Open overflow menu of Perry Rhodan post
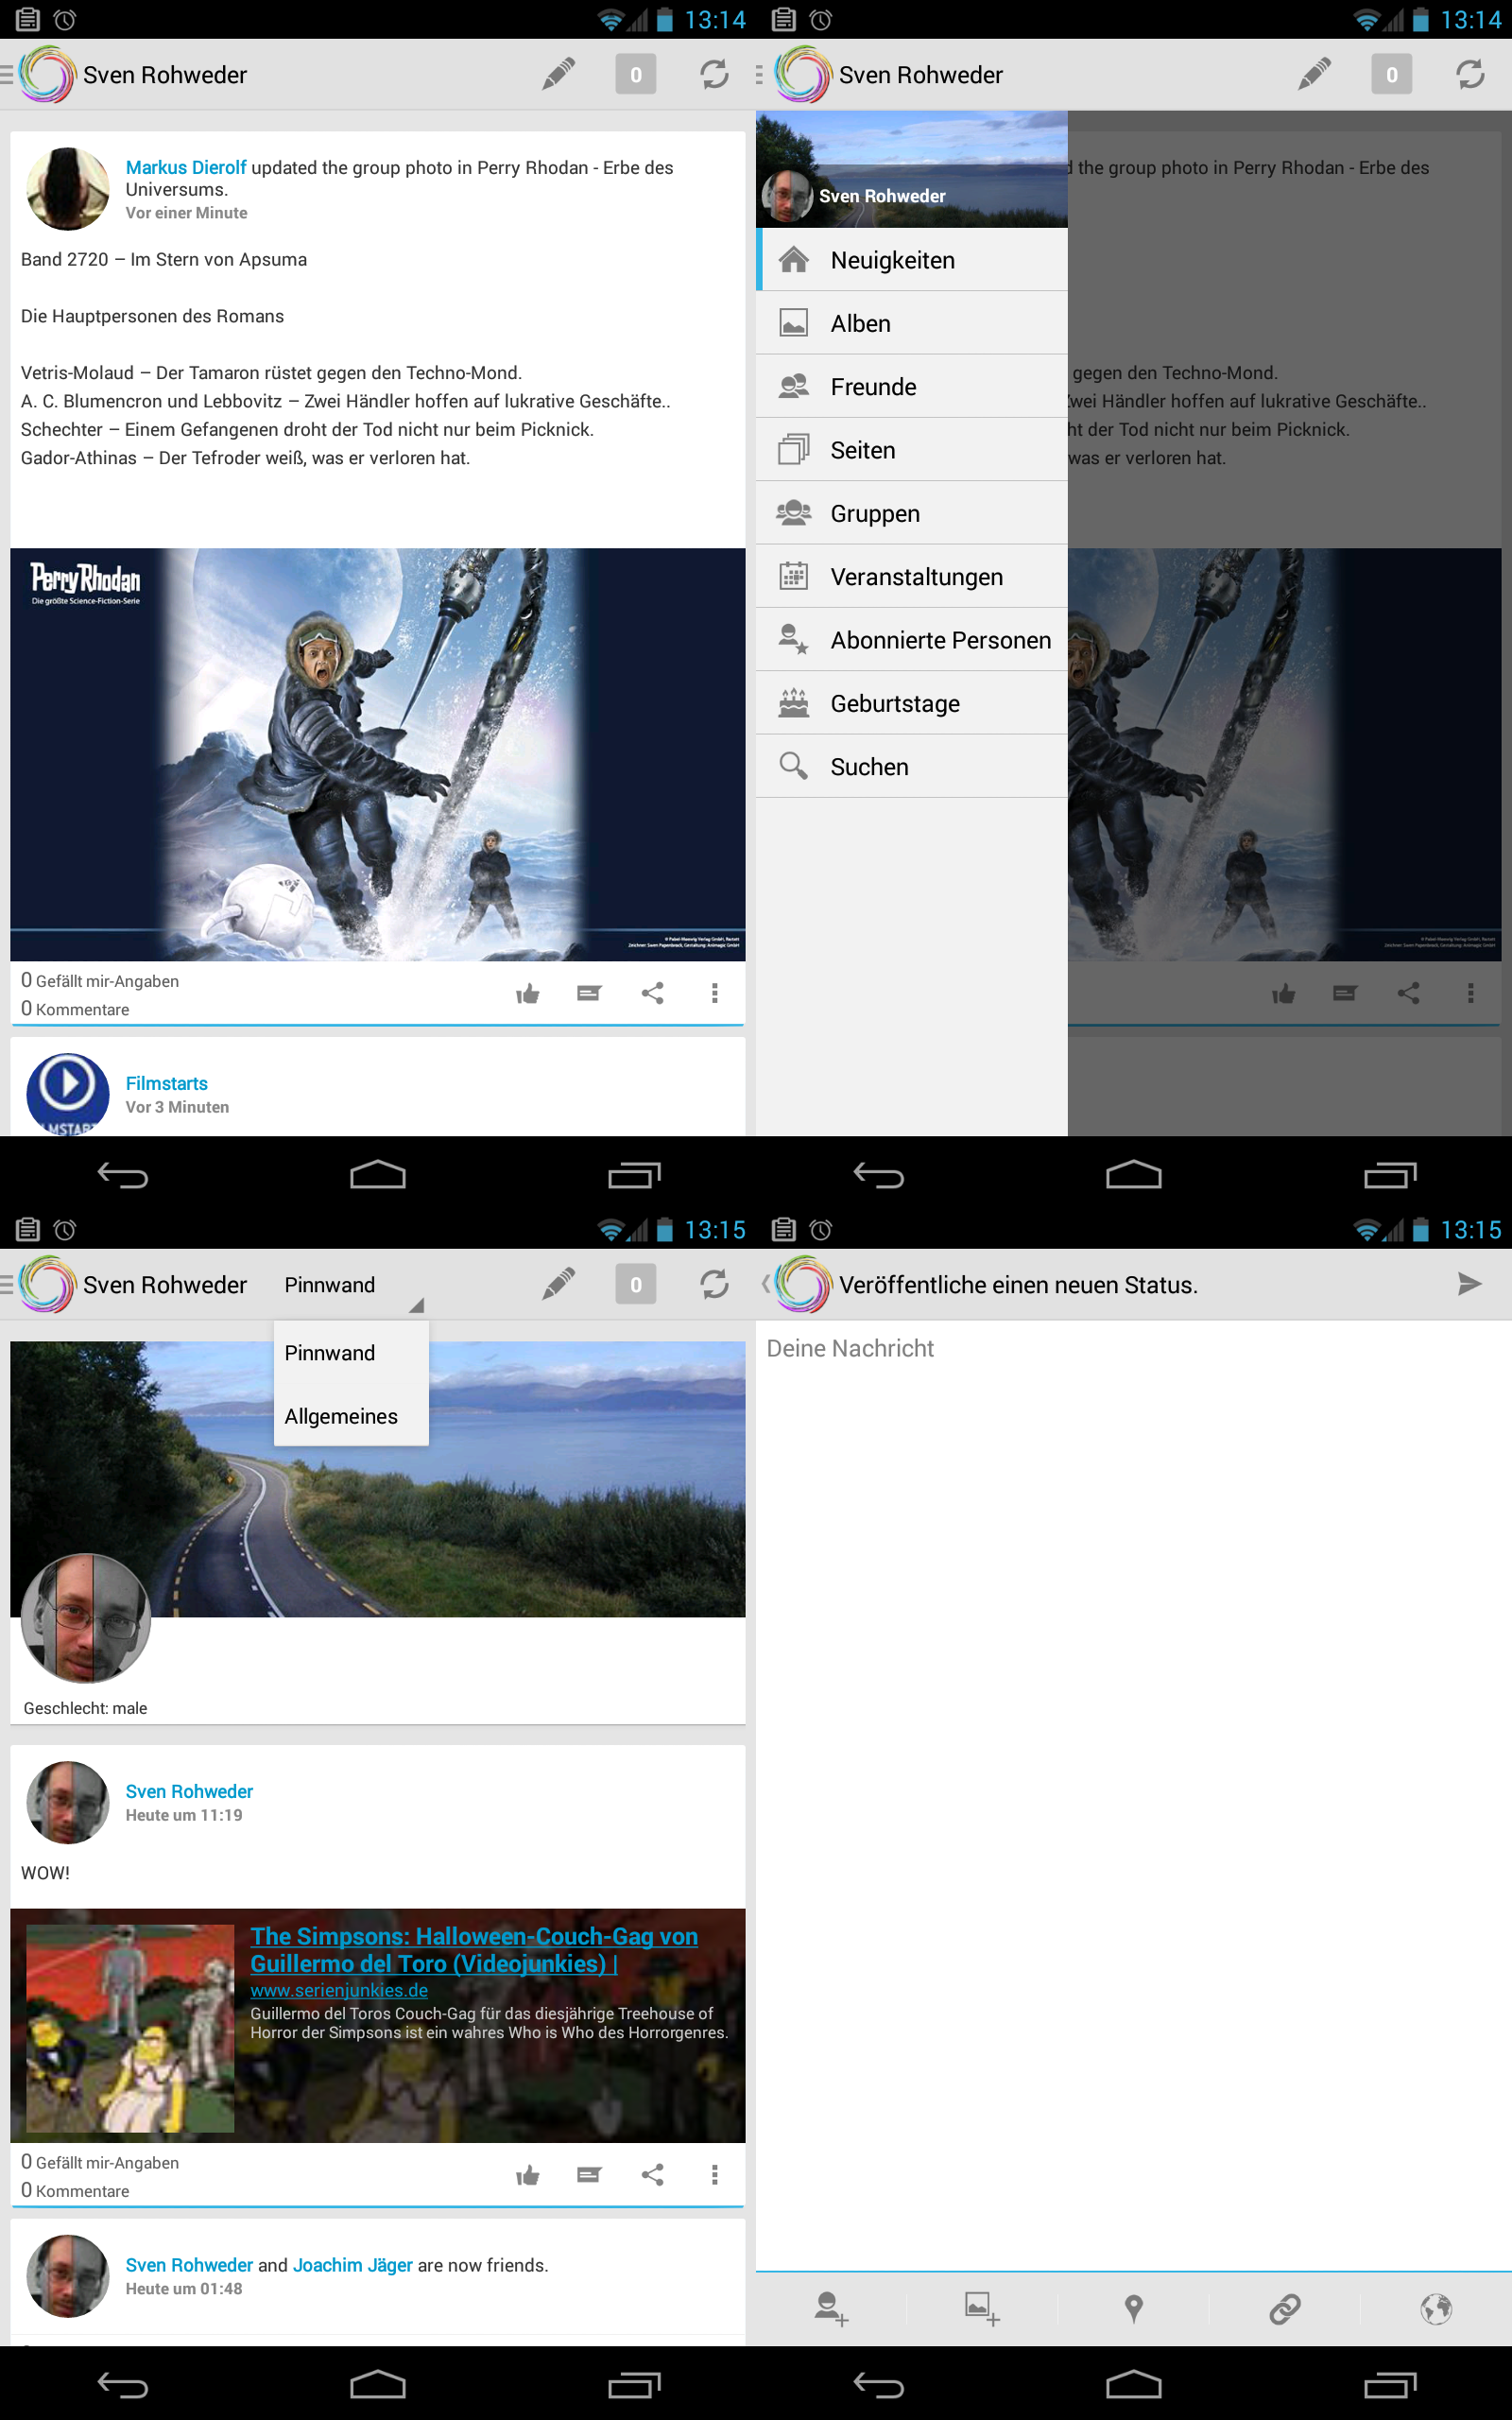The height and width of the screenshot is (2420, 1512). coord(714,993)
